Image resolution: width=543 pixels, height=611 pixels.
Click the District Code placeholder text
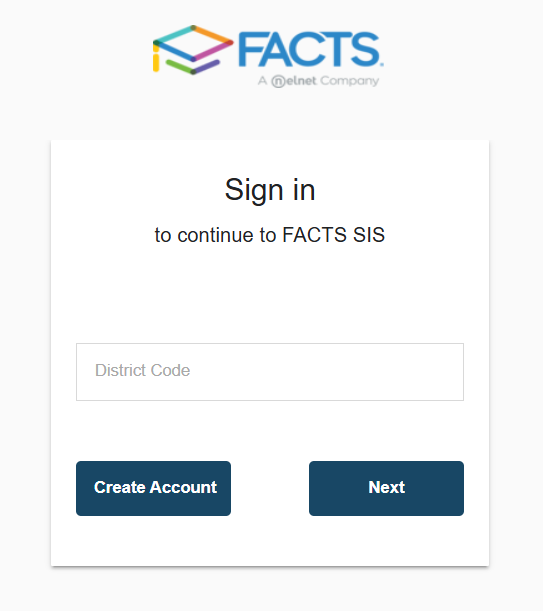click(143, 370)
